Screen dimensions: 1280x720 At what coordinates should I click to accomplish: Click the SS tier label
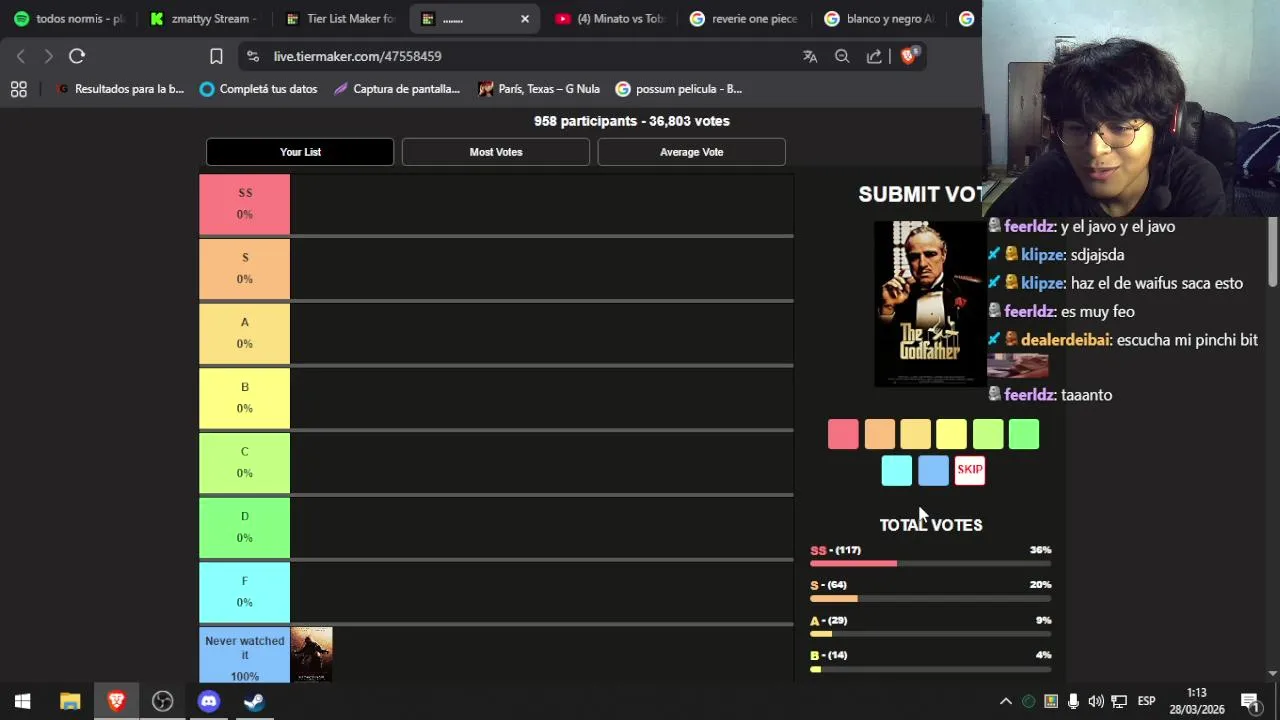tap(244, 204)
